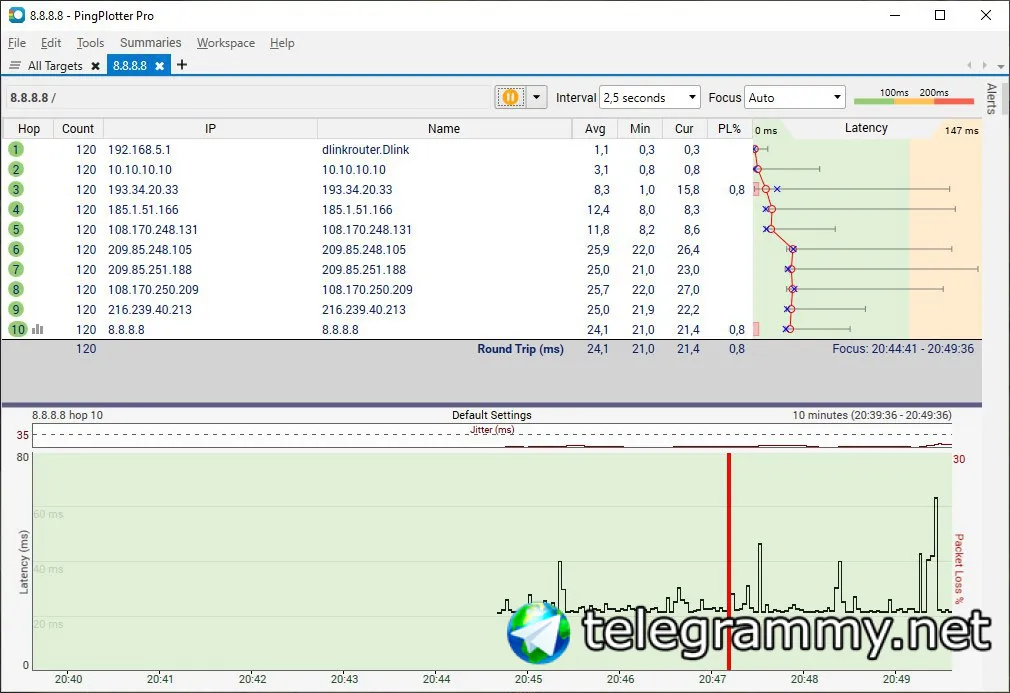Screen dimensions: 1010x693
Task: Open the Workspace menu
Action: [x=225, y=43]
